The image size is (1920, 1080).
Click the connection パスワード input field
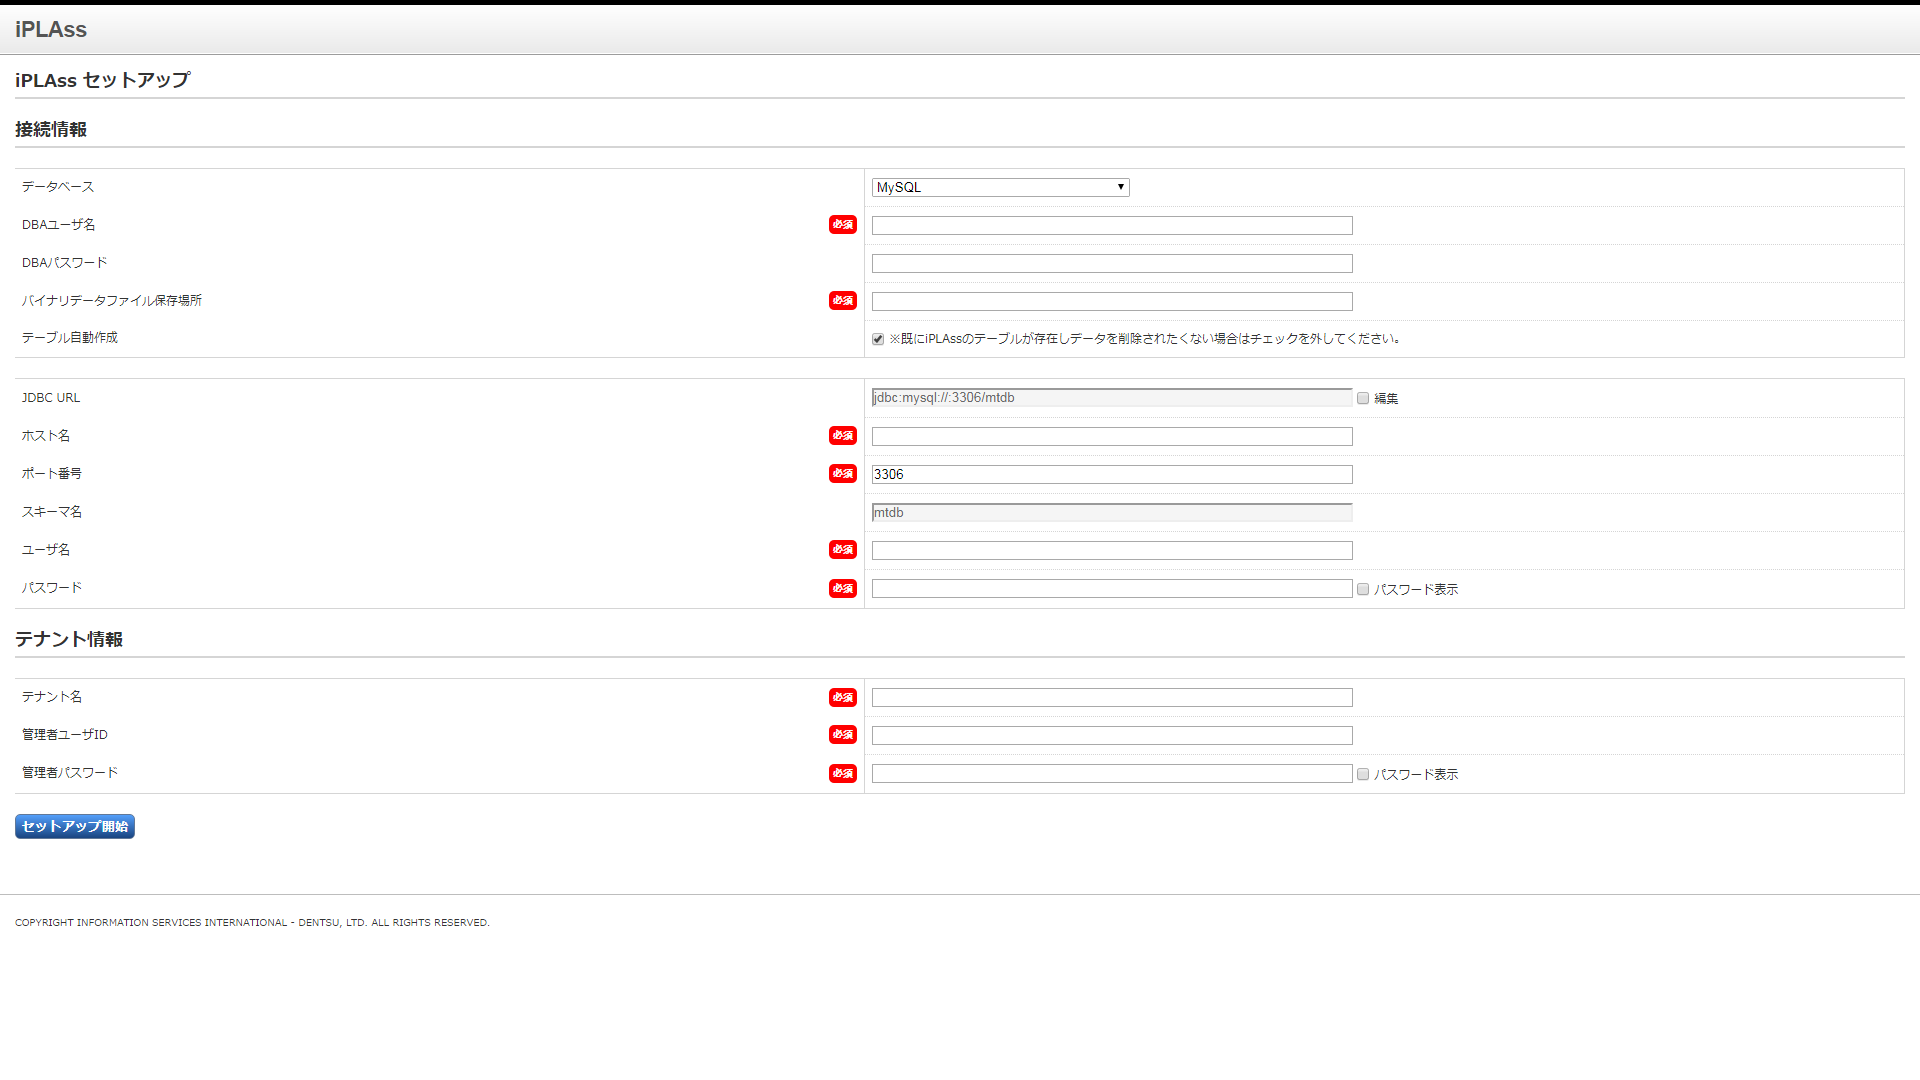(x=1112, y=589)
